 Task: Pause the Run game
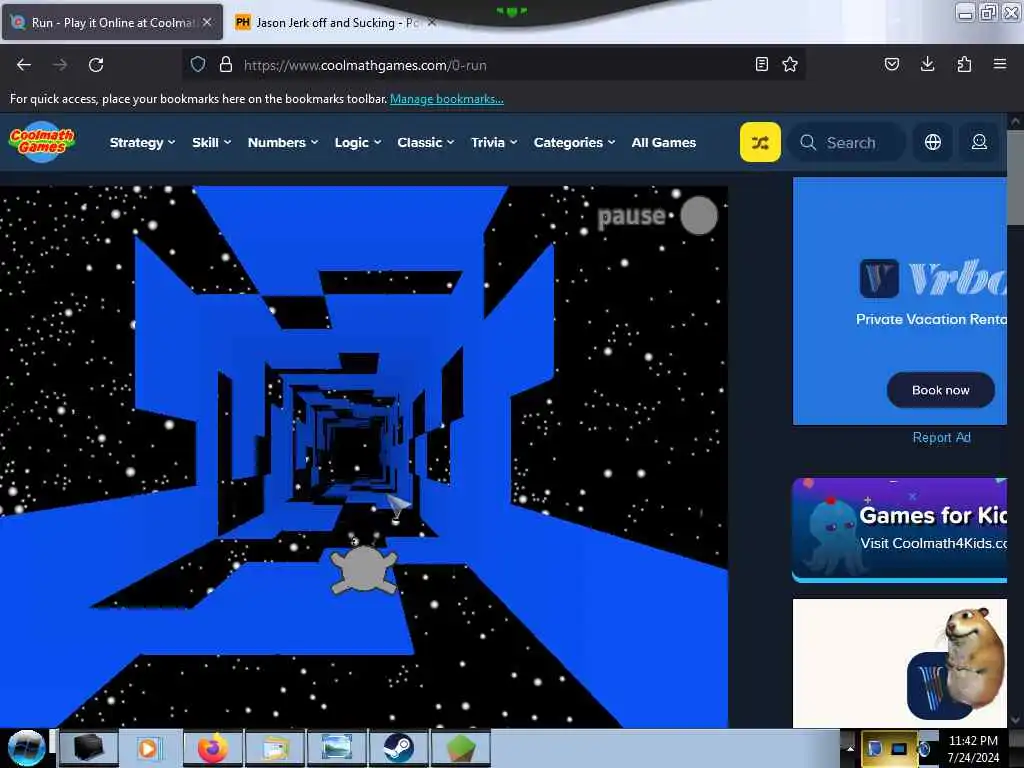632,216
